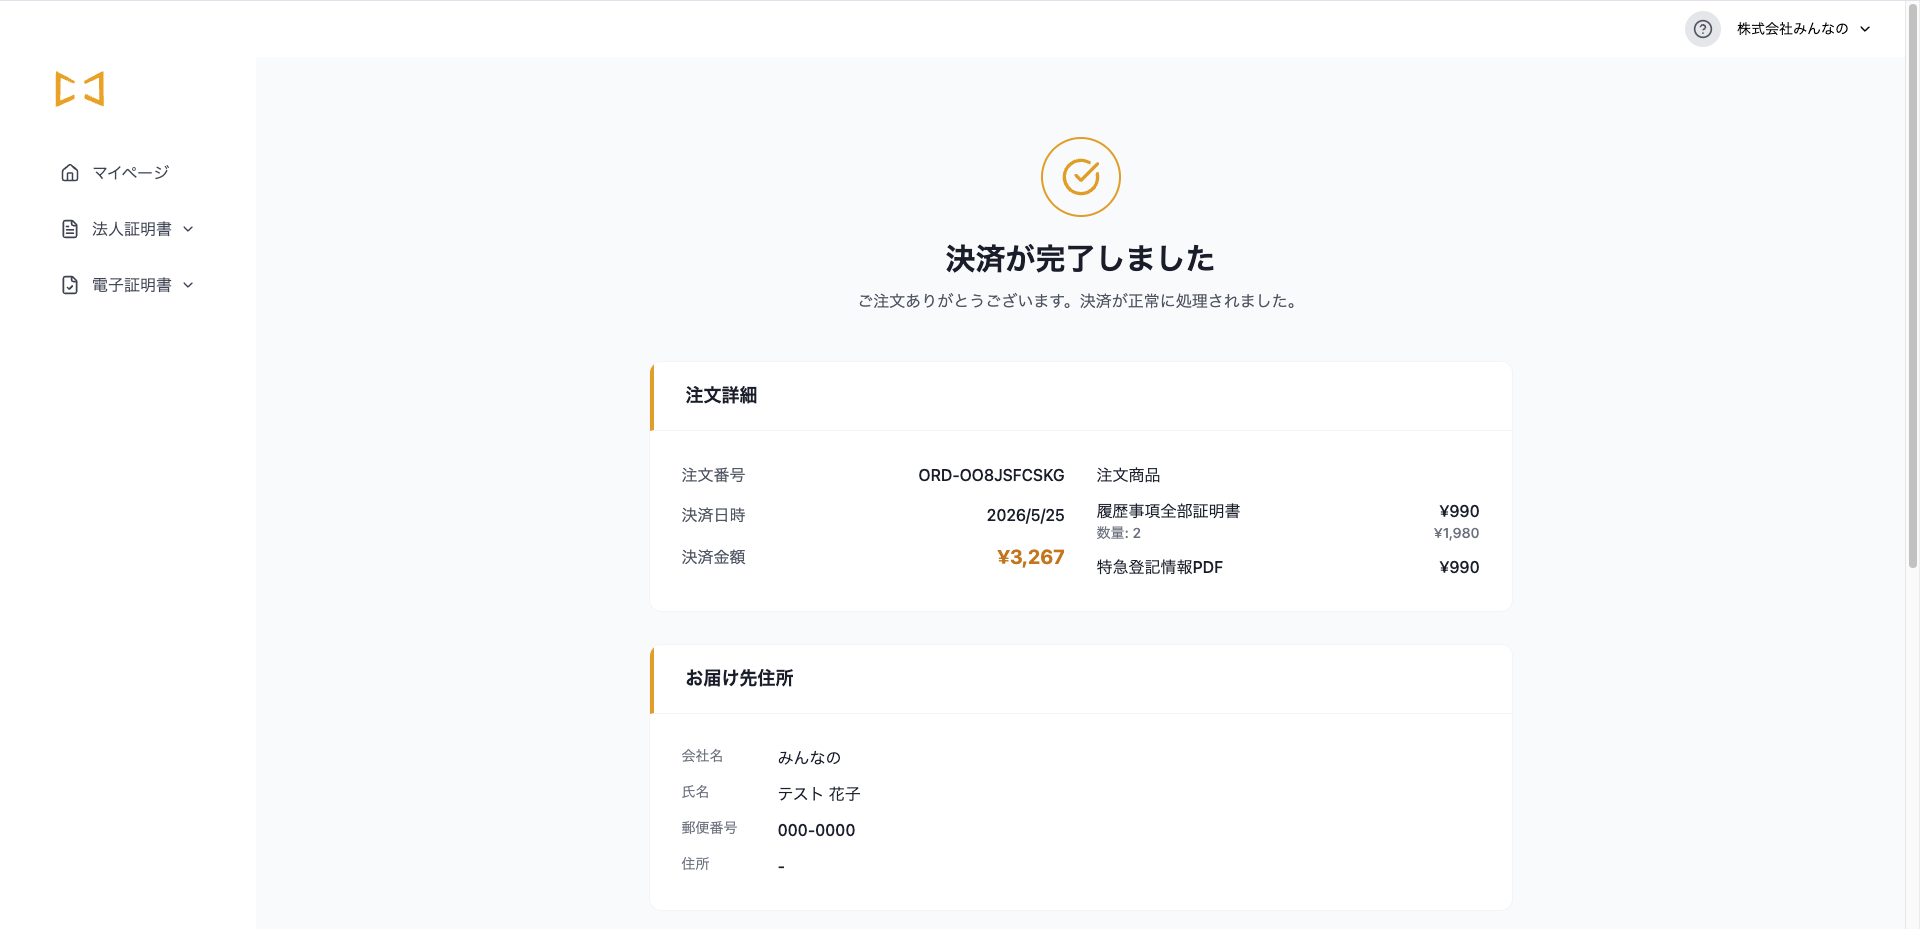Expand the 電子証明書 chevron
The height and width of the screenshot is (929, 1920).
pyautogui.click(x=188, y=285)
